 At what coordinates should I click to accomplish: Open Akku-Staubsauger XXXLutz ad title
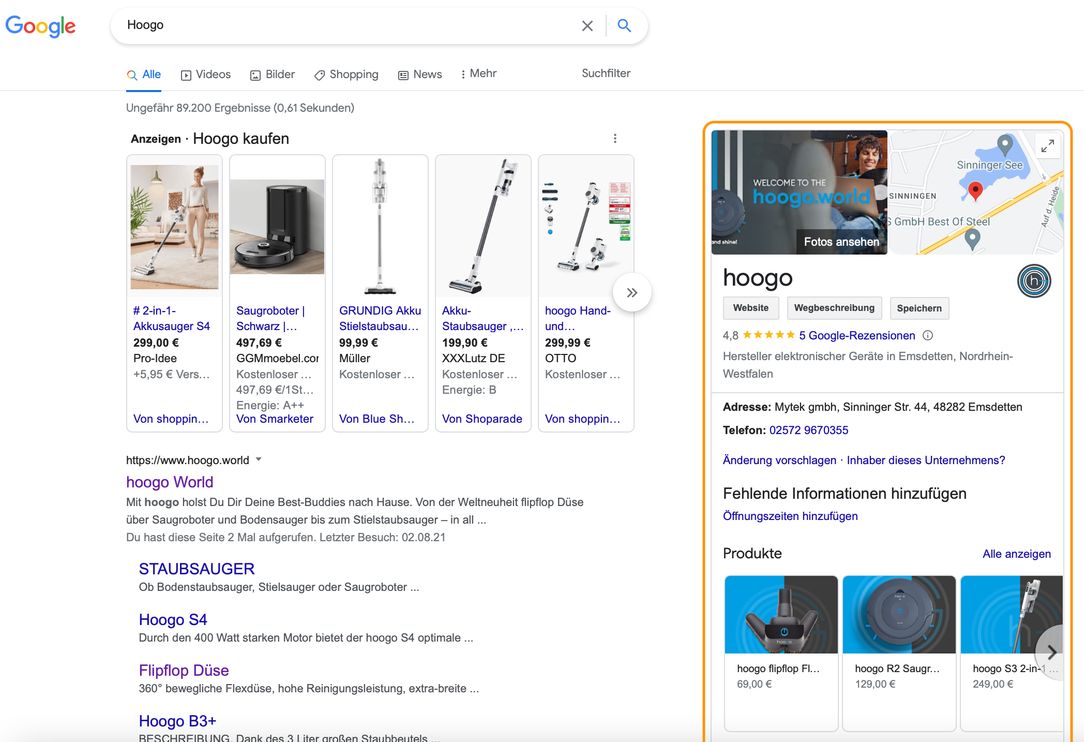[x=483, y=318]
